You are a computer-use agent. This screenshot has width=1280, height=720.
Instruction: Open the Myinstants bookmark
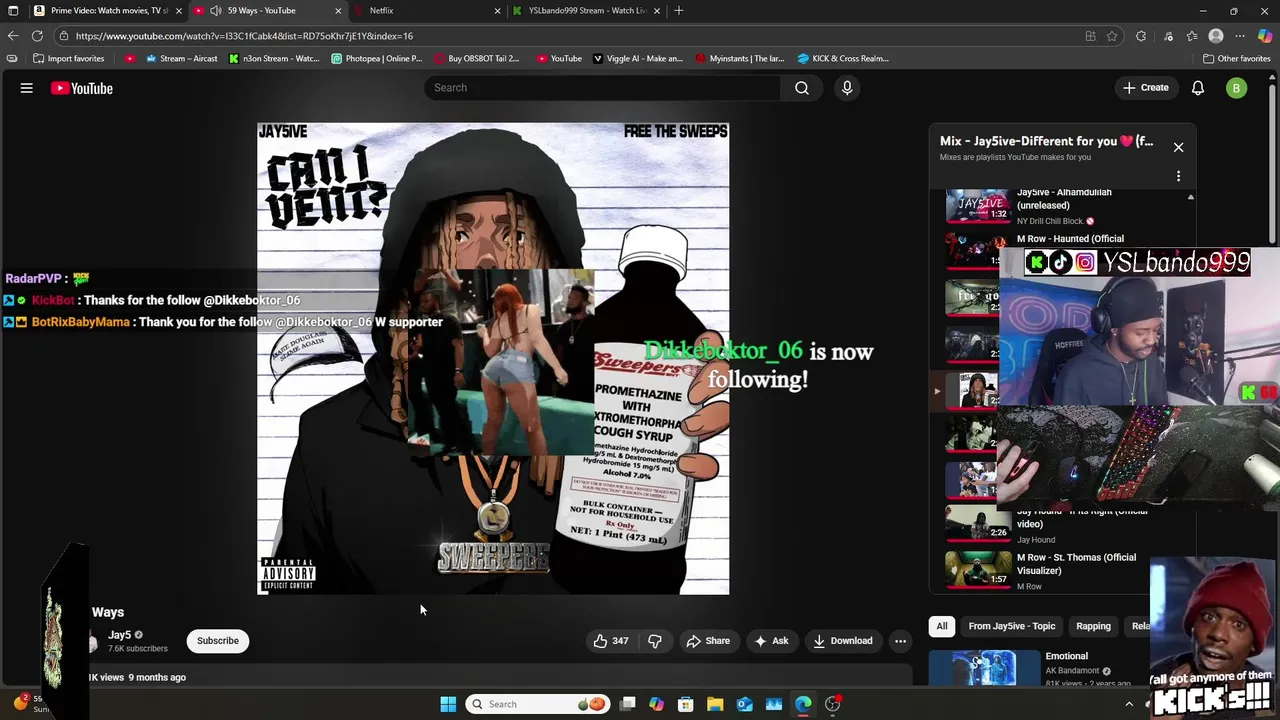[x=740, y=59]
